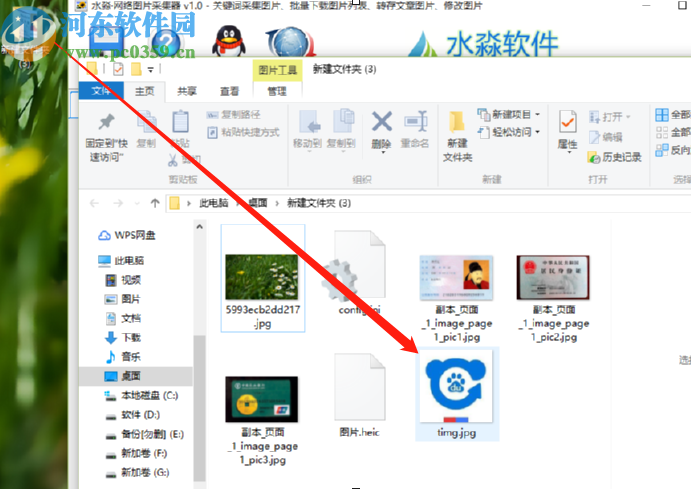Click Copy path in the ribbon

coord(234,115)
